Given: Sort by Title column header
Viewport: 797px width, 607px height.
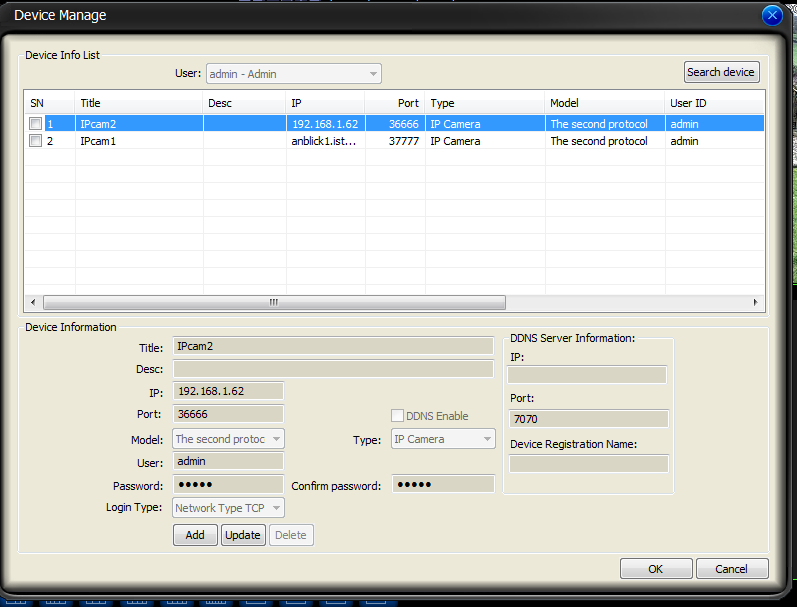Looking at the screenshot, I should pos(139,103).
